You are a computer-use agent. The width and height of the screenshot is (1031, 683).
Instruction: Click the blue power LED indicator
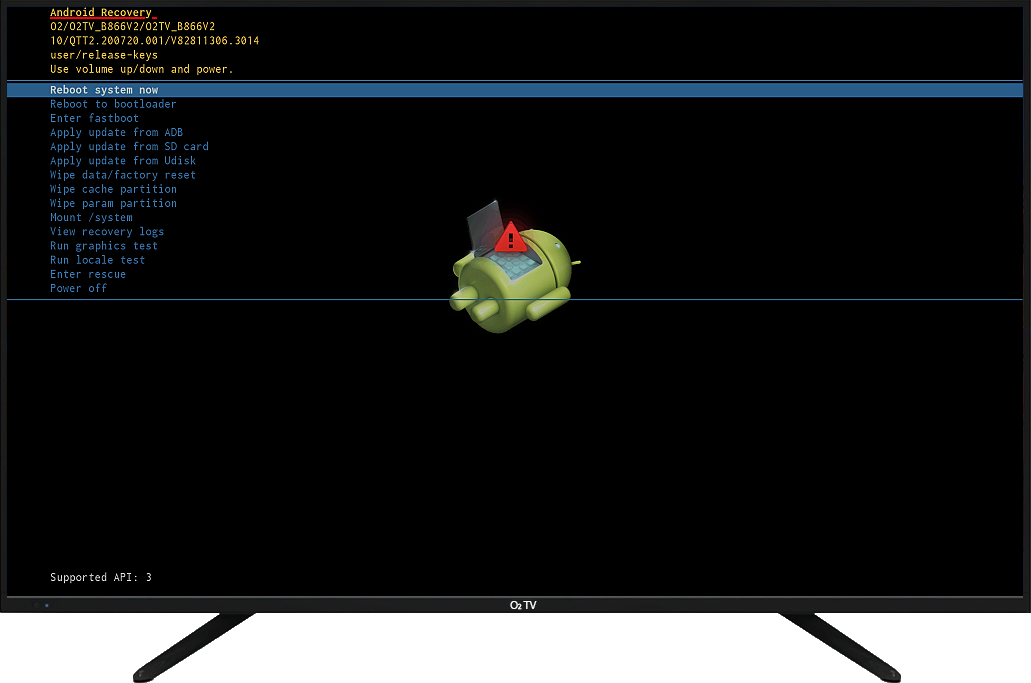pyautogui.click(x=47, y=605)
